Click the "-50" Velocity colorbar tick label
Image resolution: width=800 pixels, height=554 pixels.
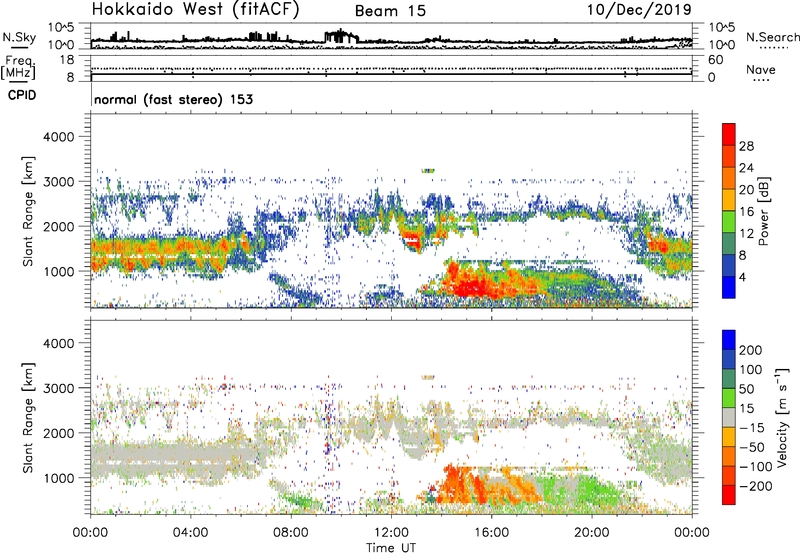752,447
